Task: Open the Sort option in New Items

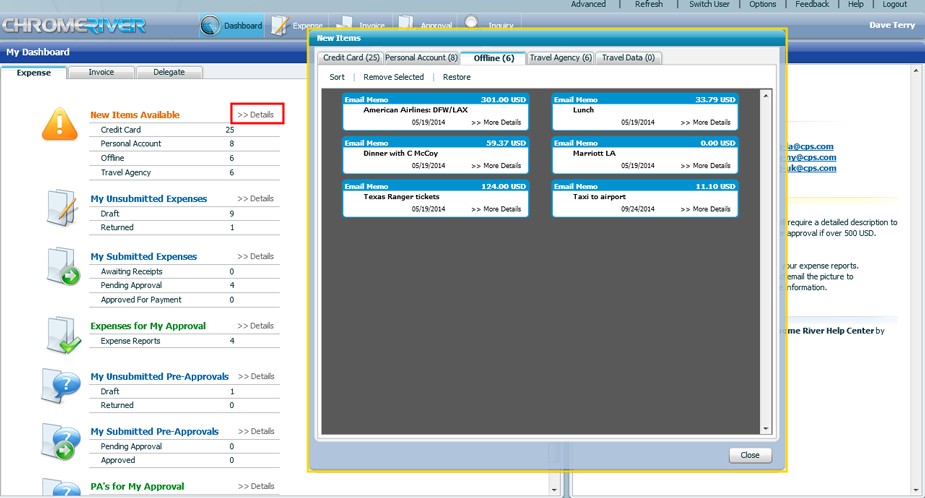Action: [x=337, y=77]
